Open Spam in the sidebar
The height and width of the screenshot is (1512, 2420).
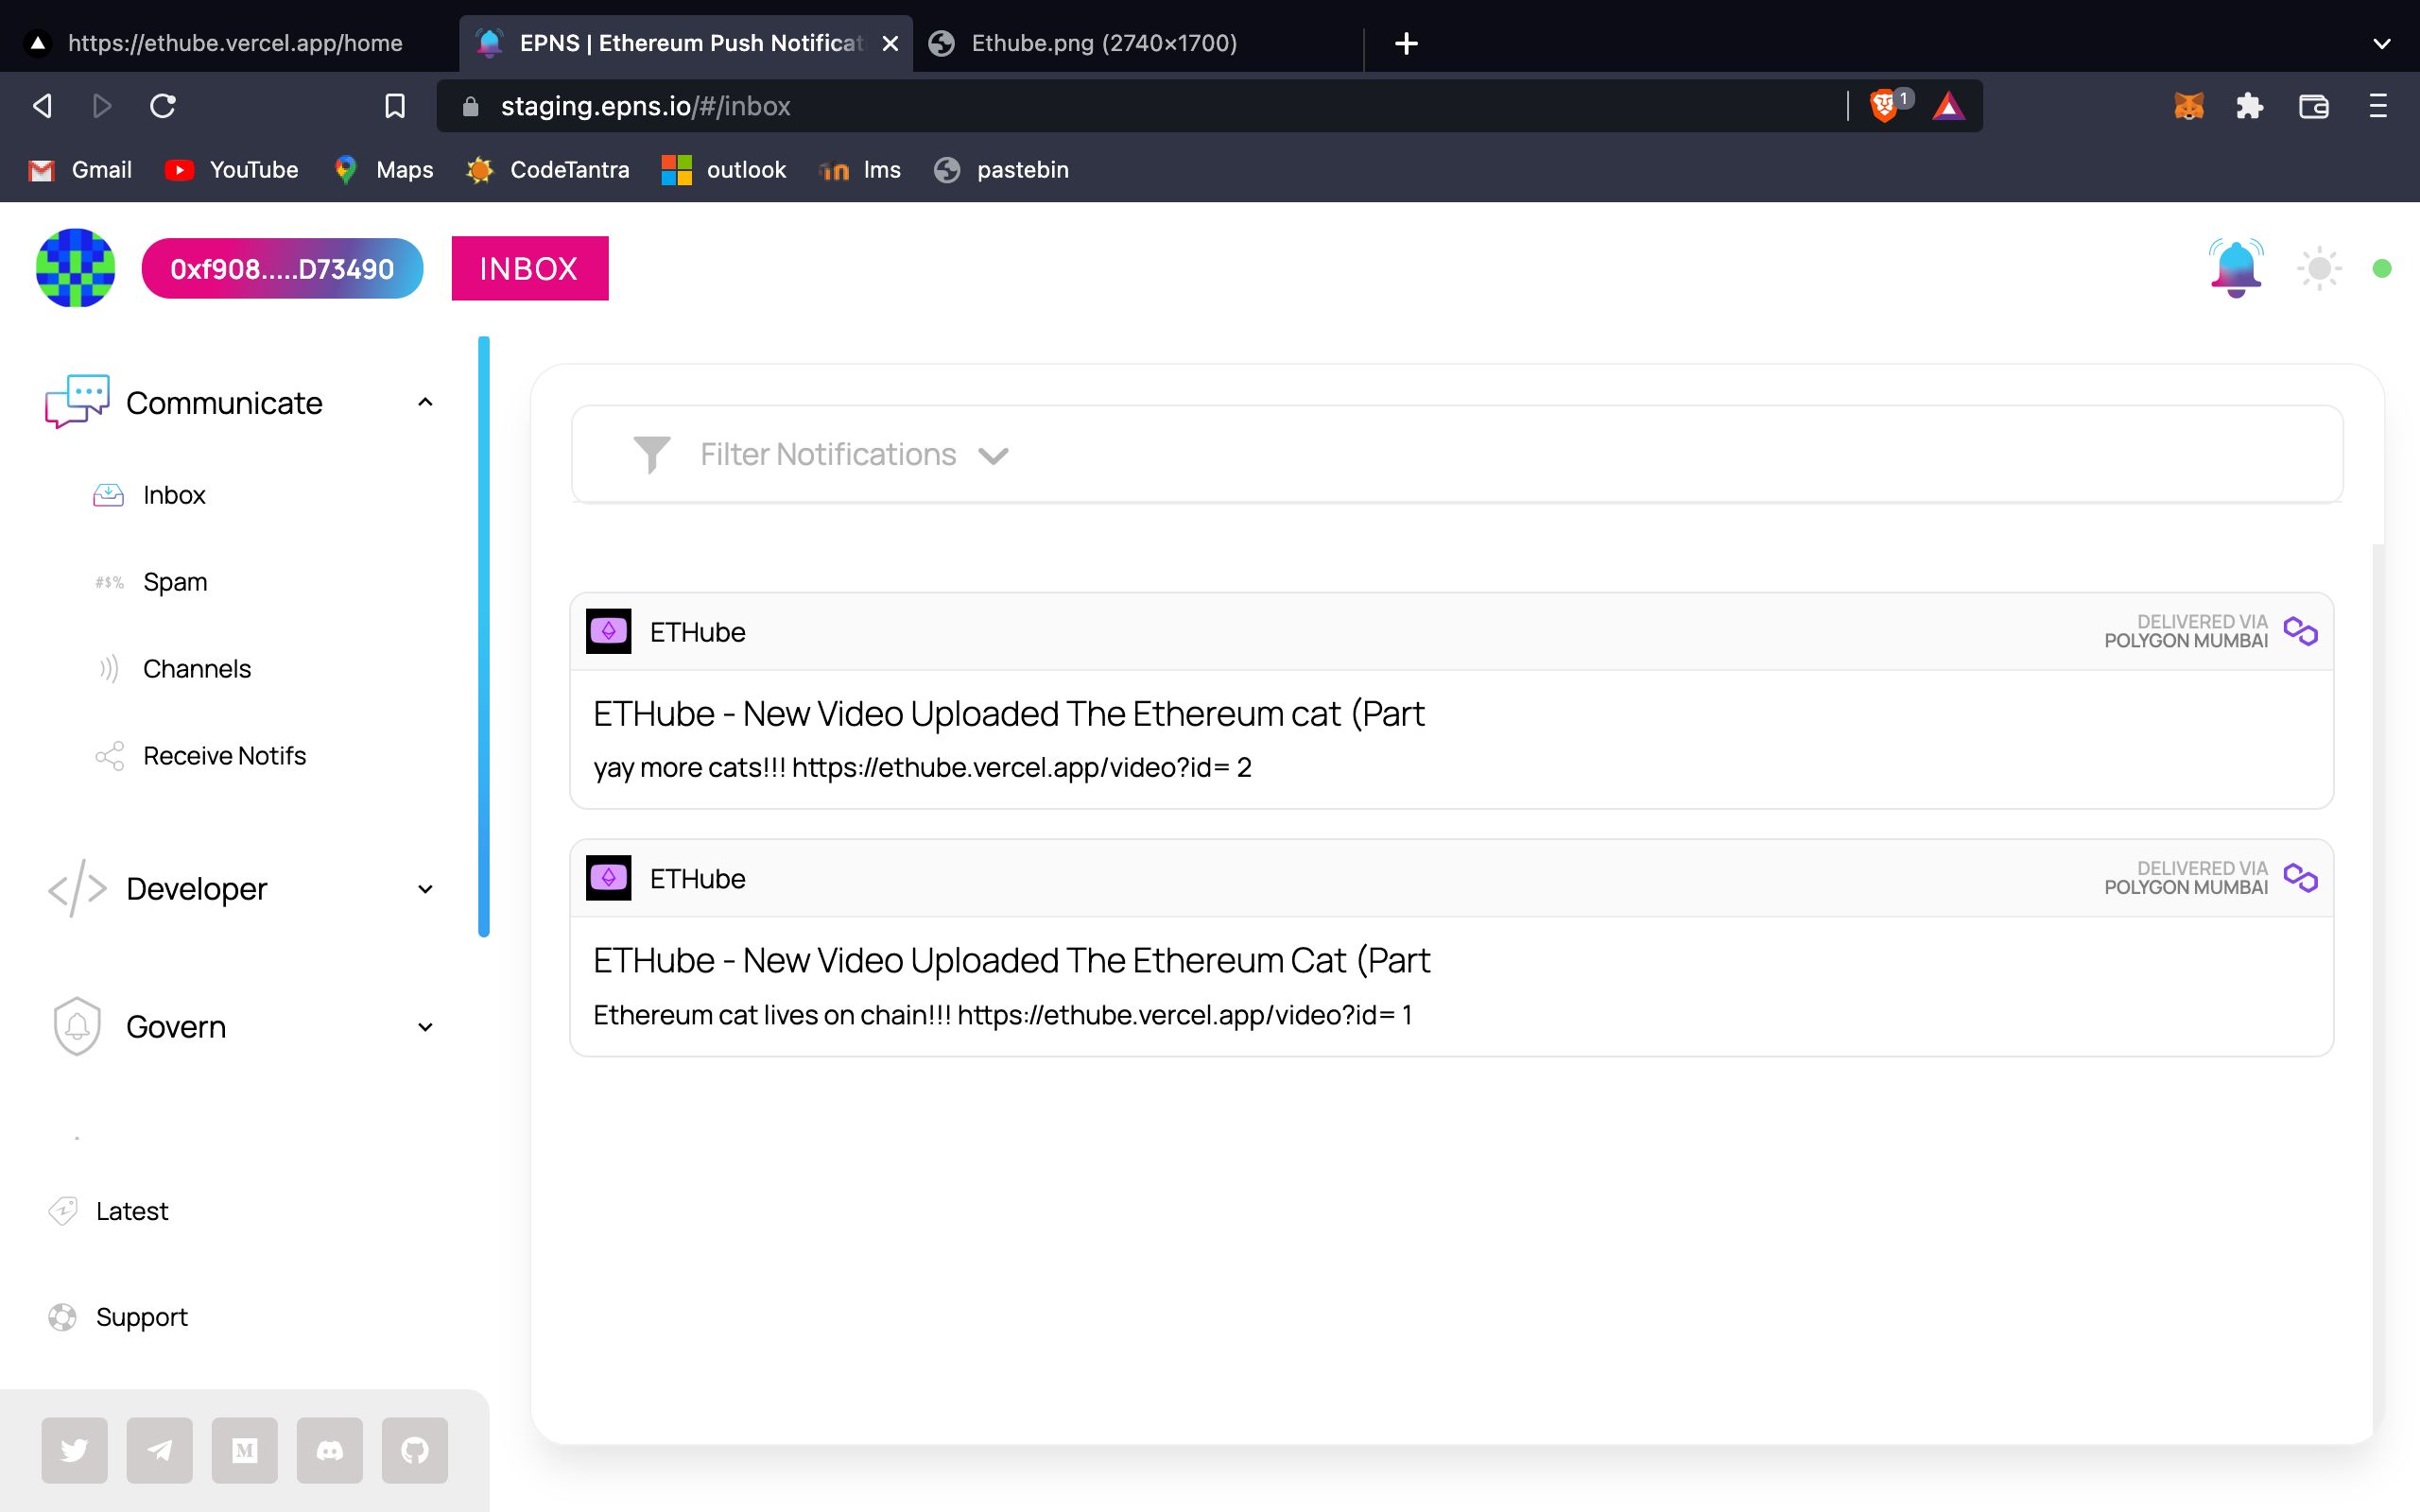pyautogui.click(x=175, y=582)
